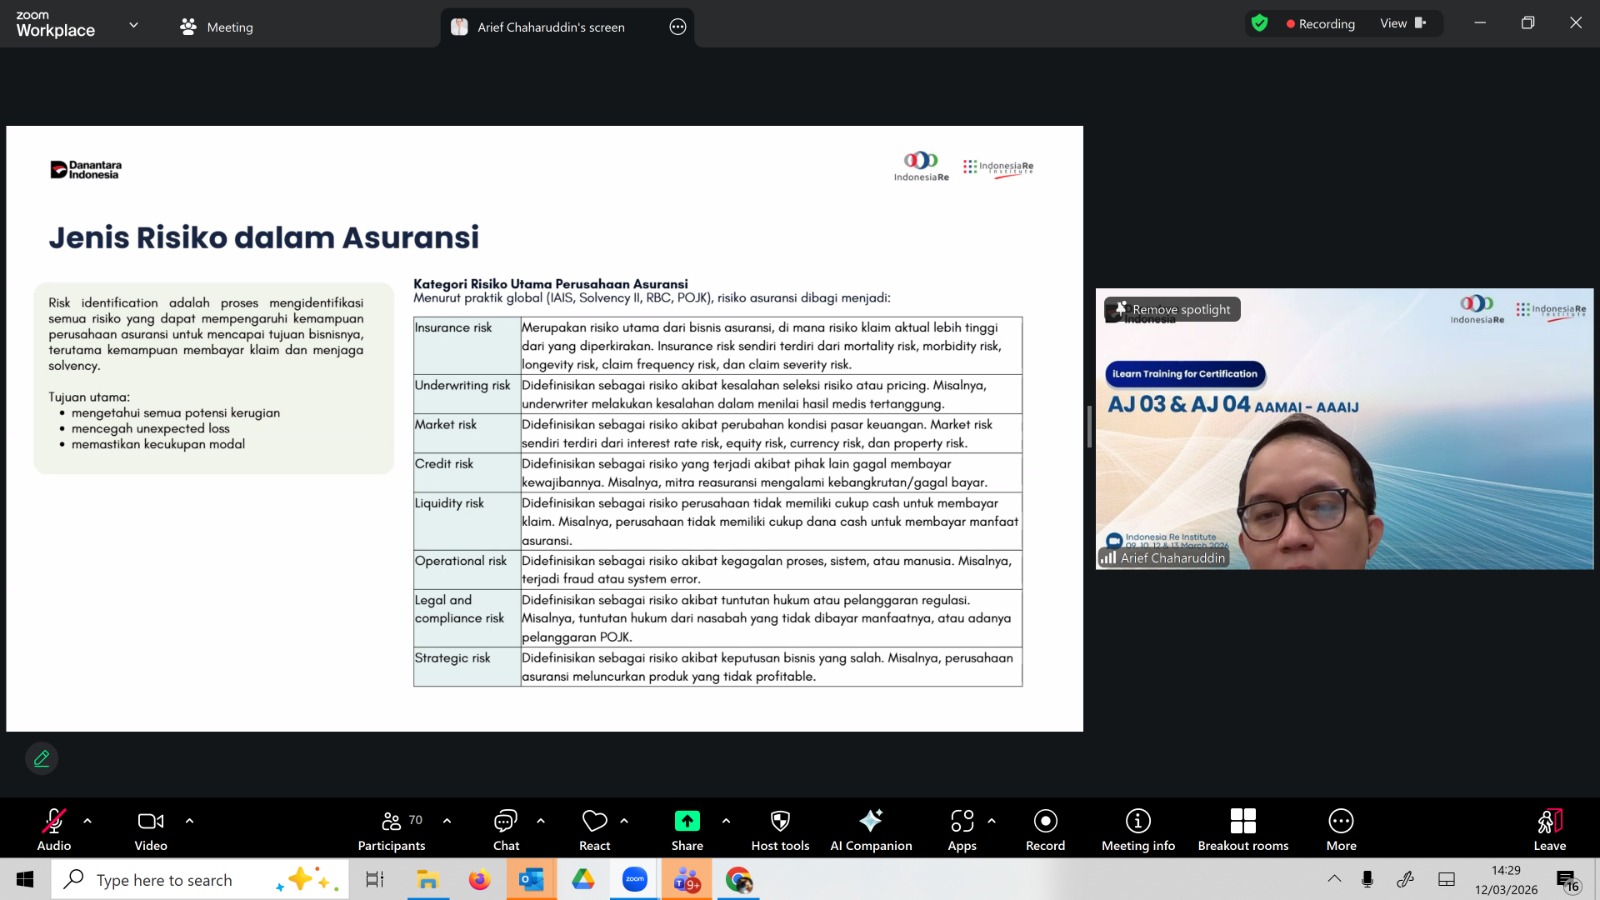Click Remove spotlight button
This screenshot has height=900, width=1600.
pos(1173,310)
